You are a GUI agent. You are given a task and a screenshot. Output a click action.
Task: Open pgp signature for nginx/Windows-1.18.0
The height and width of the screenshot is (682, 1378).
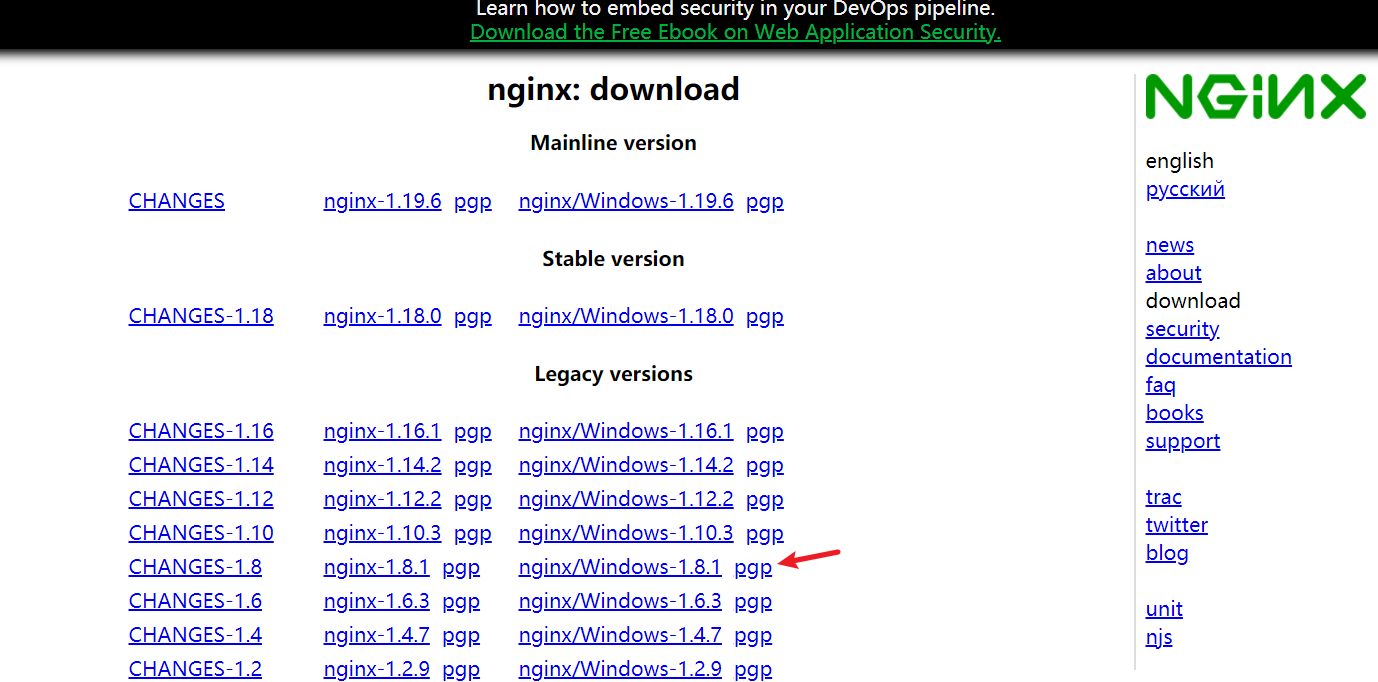pyautogui.click(x=765, y=317)
